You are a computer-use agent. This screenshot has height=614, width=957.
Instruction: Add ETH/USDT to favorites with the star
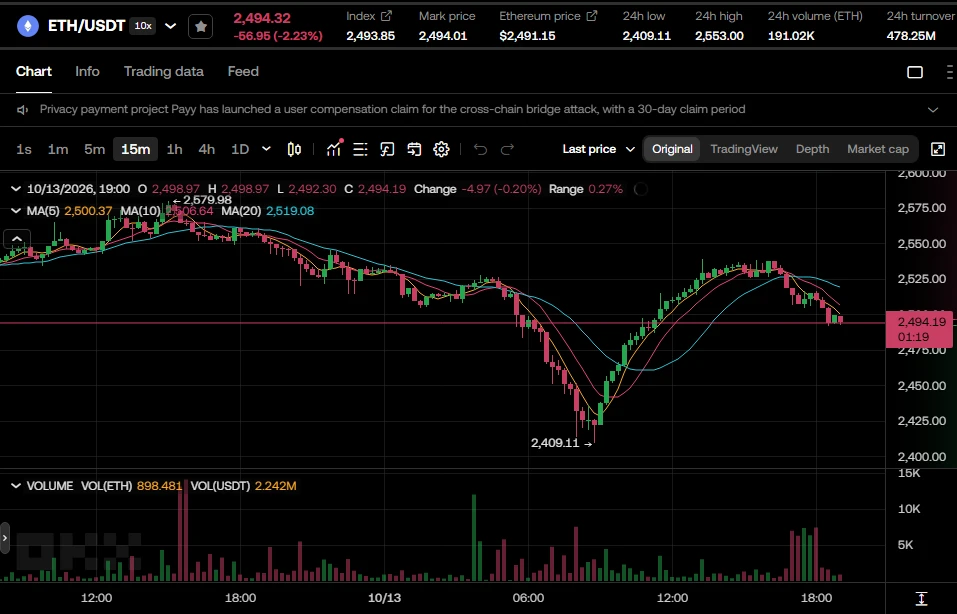(x=201, y=26)
